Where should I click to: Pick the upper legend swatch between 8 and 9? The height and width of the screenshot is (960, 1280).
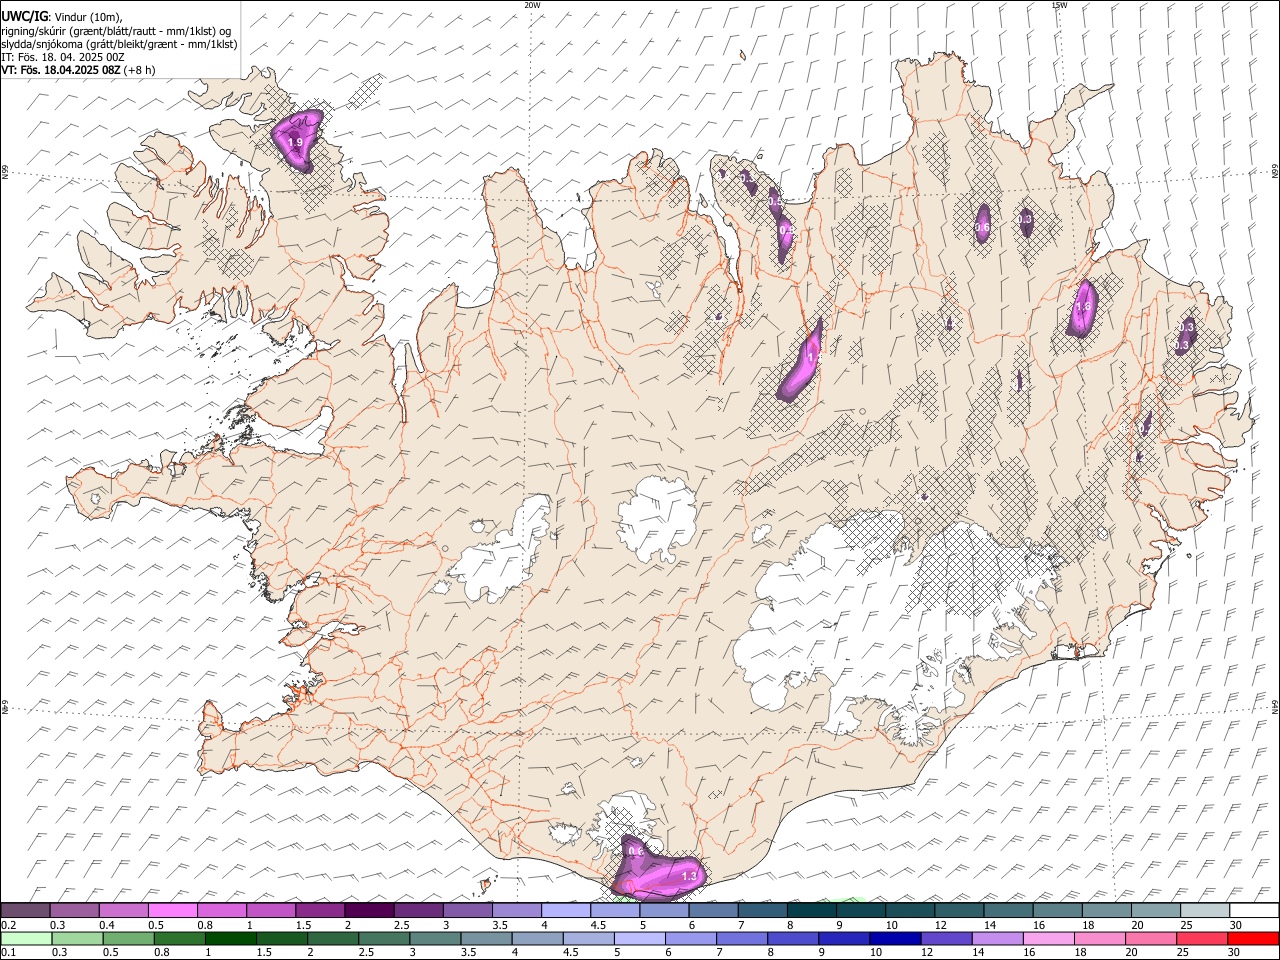coord(812,911)
